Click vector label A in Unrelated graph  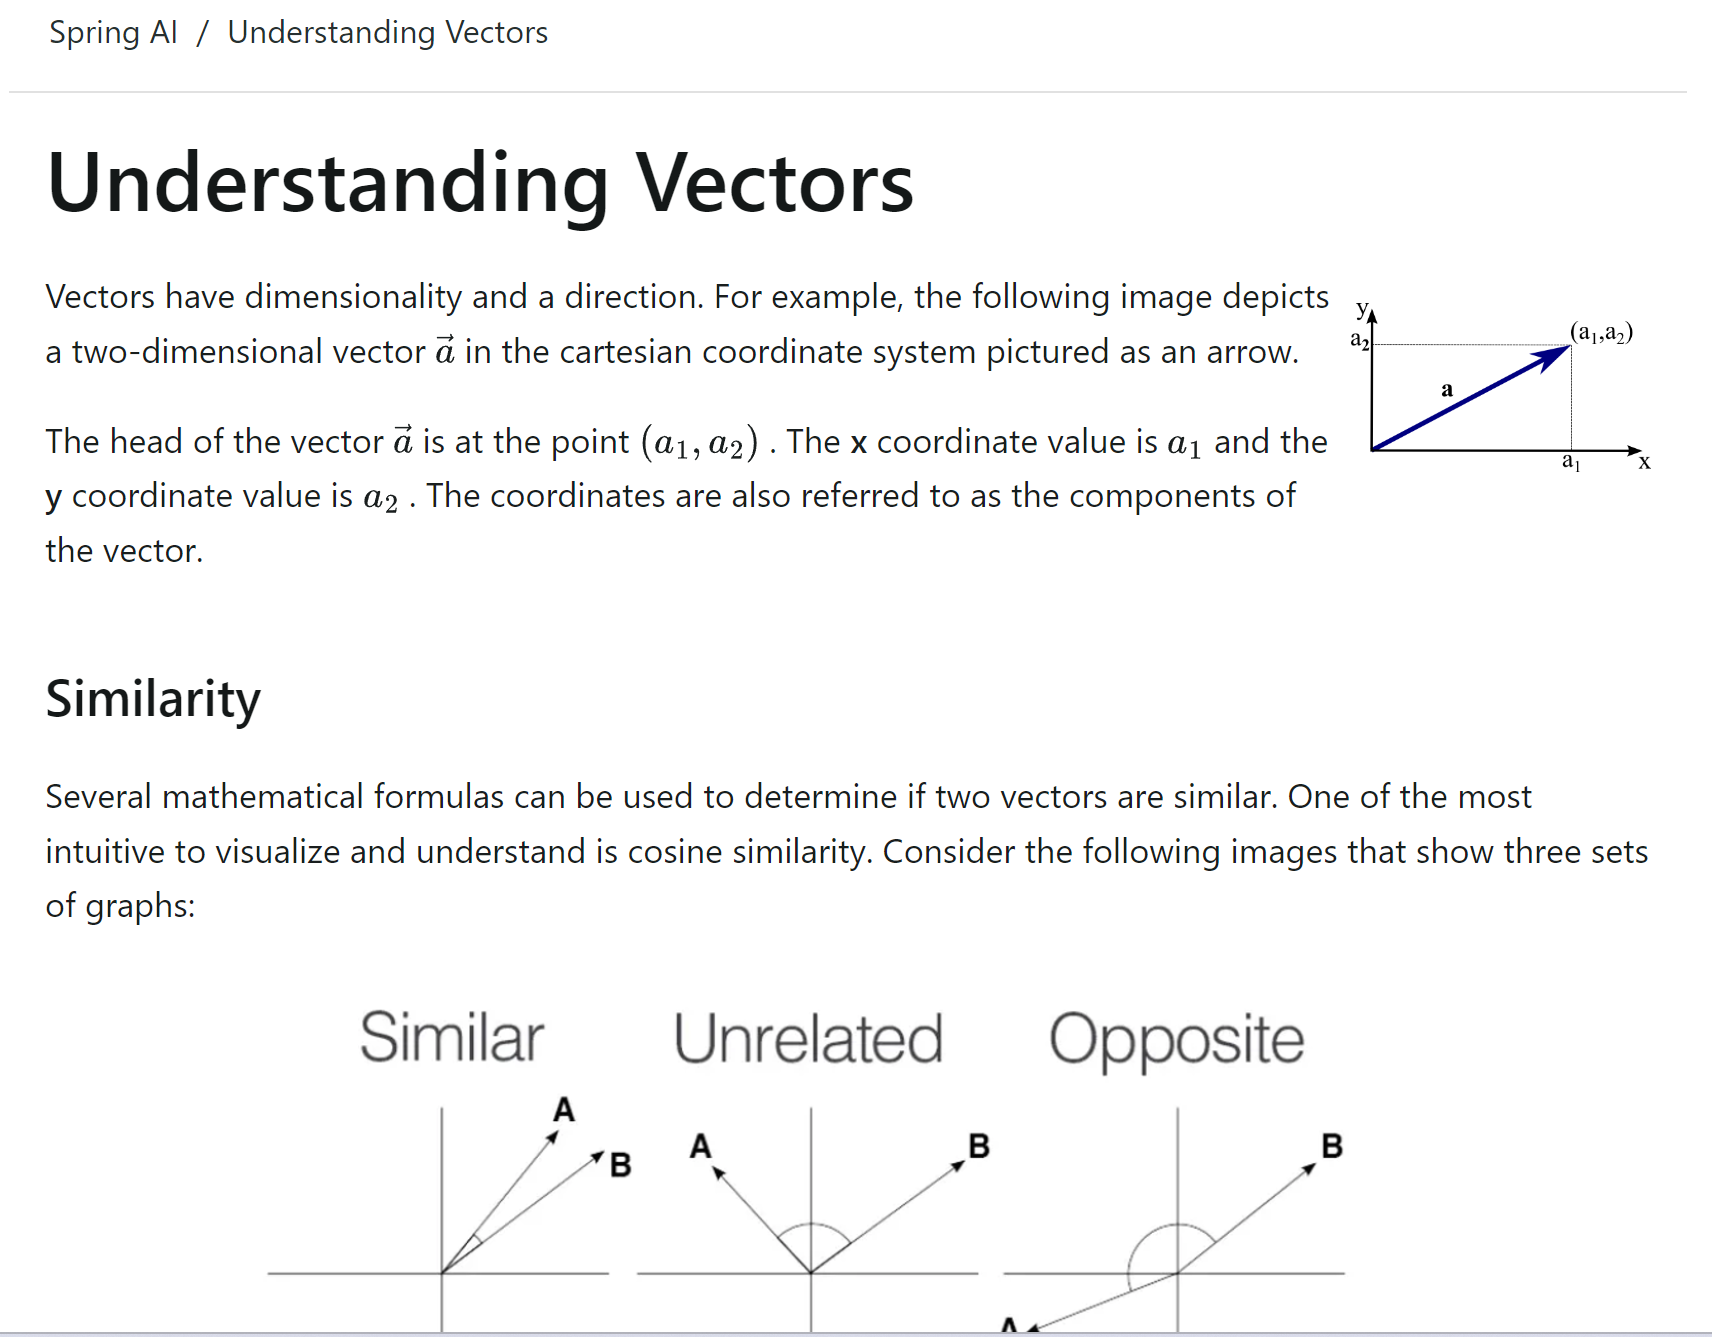700,1146
